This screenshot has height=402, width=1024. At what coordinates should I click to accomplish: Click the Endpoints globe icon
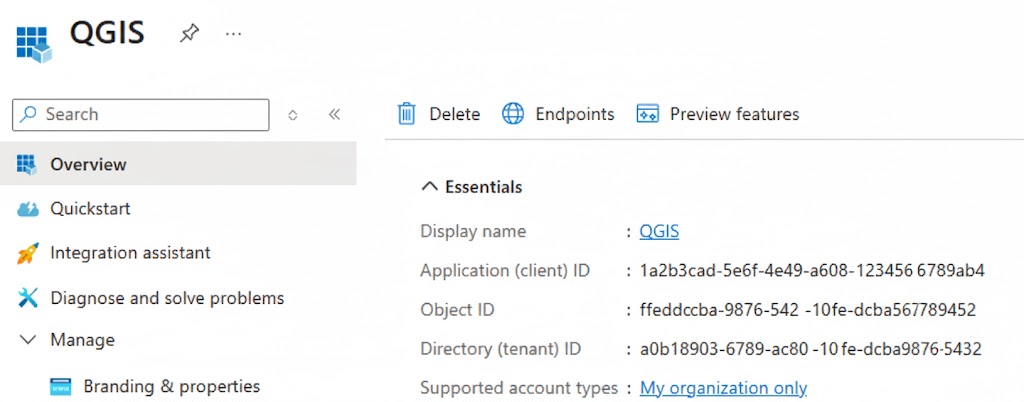[x=513, y=114]
